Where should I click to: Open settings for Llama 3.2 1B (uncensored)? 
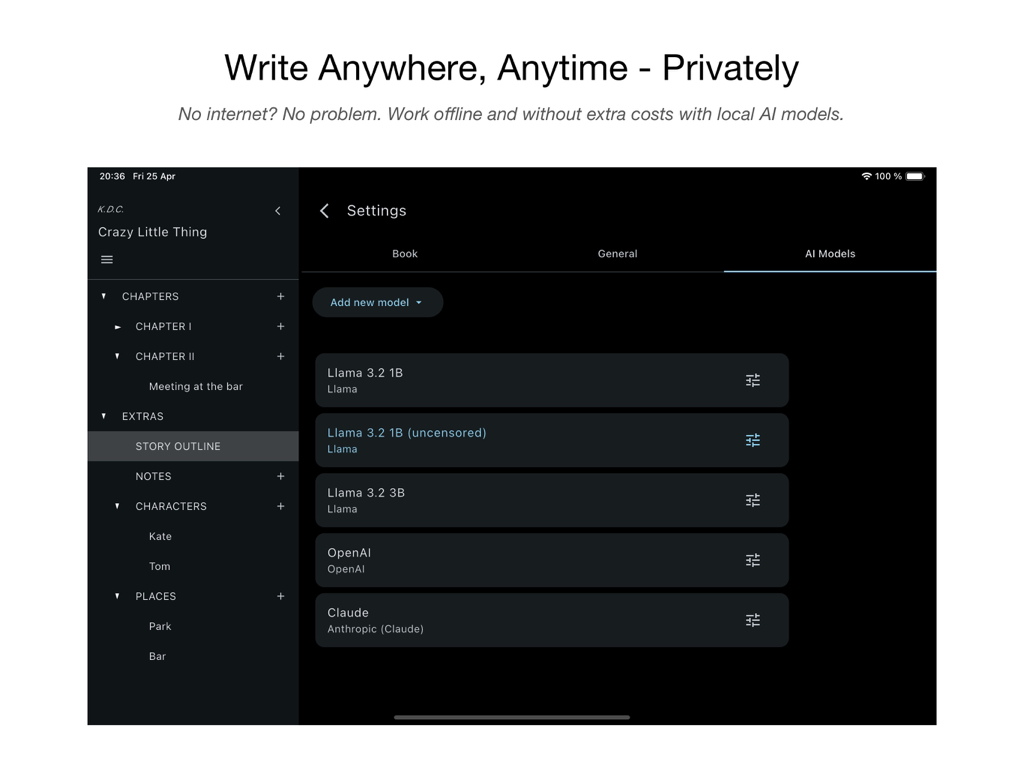pyautogui.click(x=753, y=440)
